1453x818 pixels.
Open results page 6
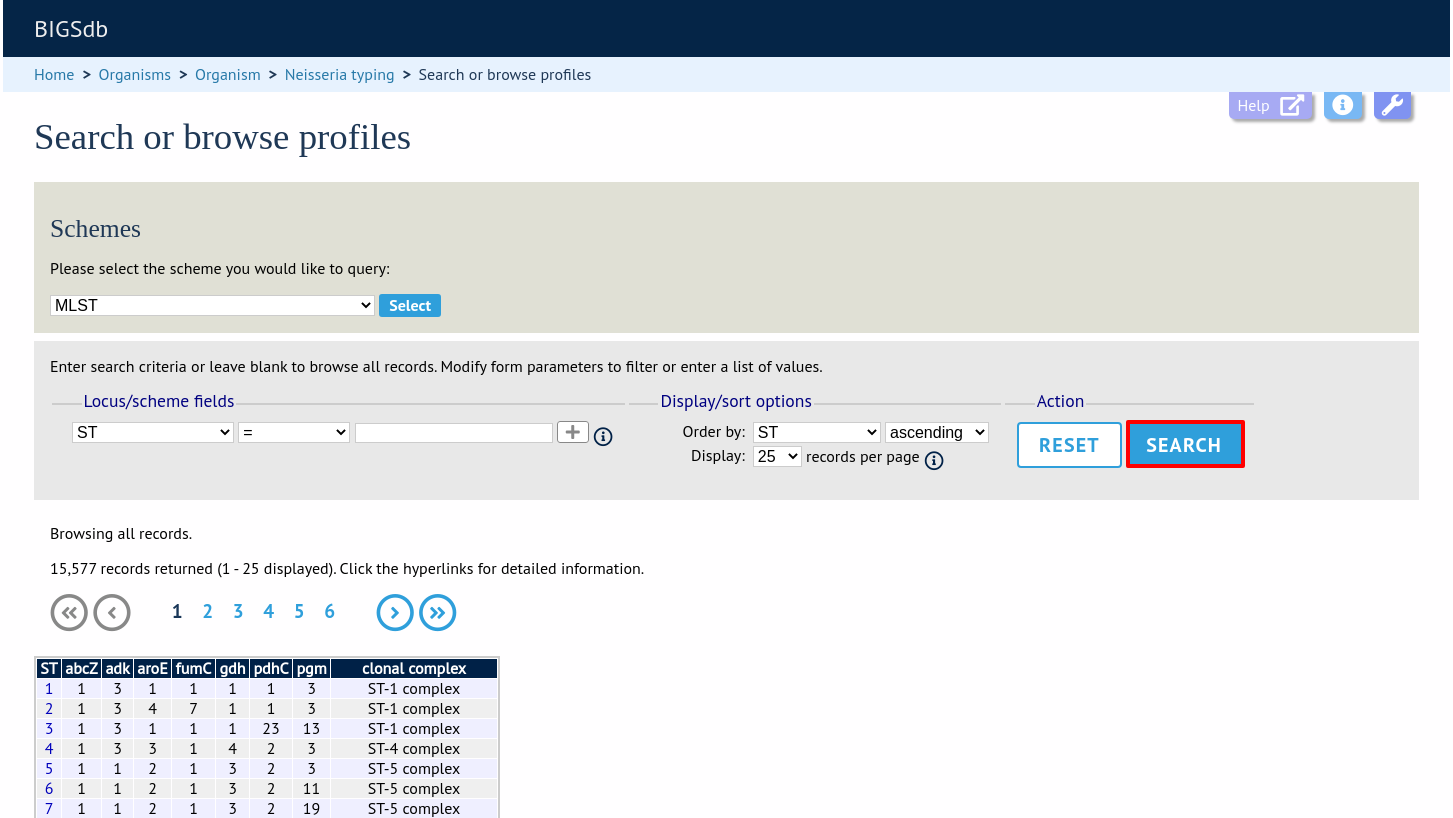coord(329,612)
